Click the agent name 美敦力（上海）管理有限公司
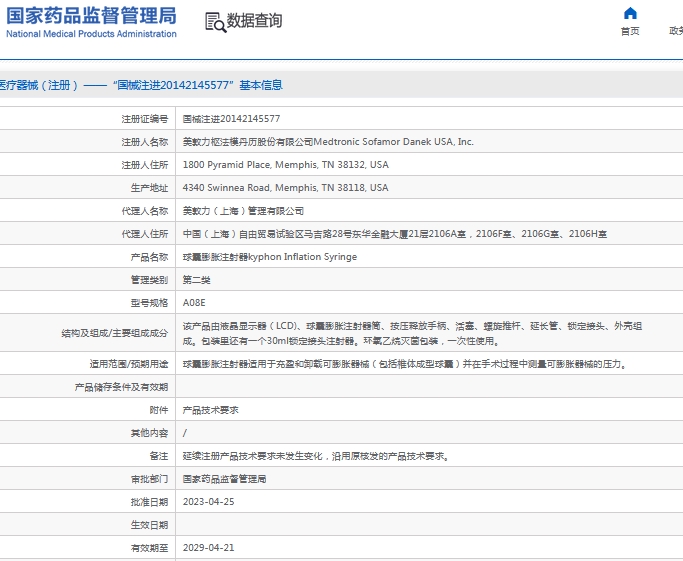 243,211
